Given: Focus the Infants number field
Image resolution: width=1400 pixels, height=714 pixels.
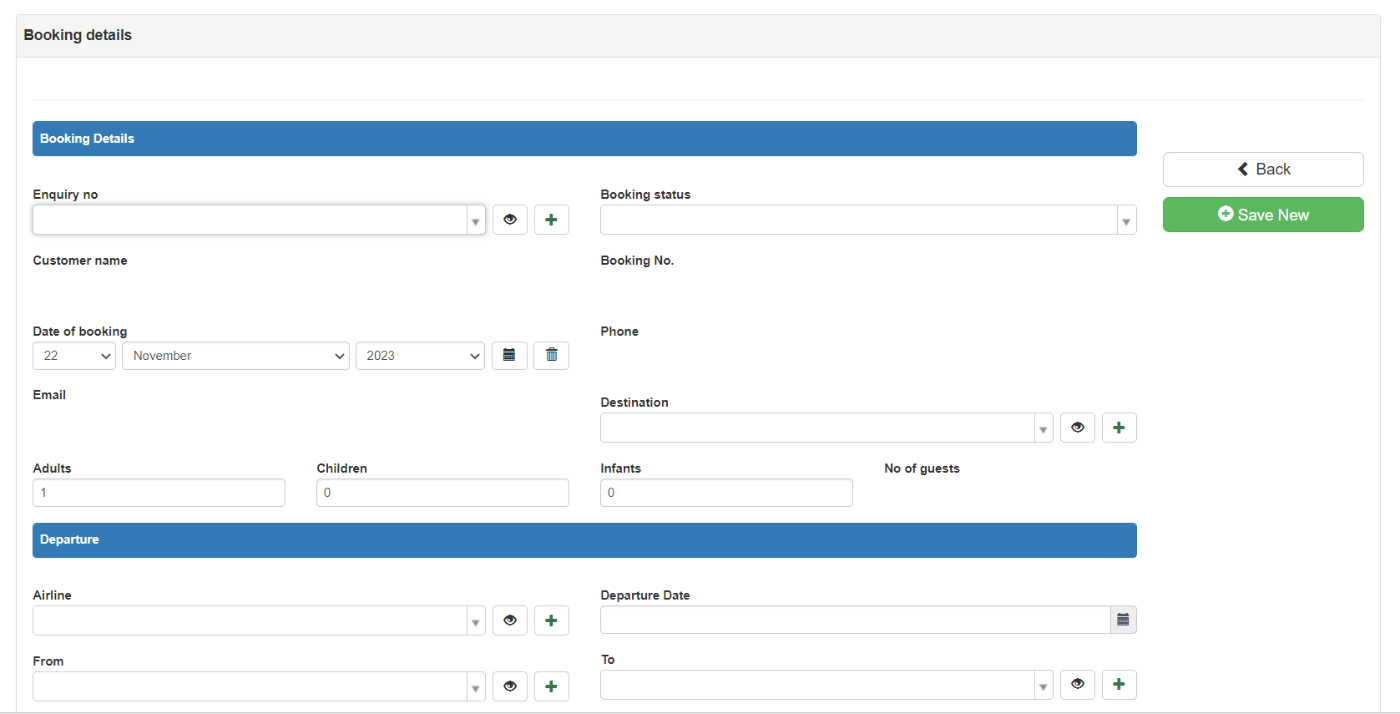Looking at the screenshot, I should click(x=726, y=493).
